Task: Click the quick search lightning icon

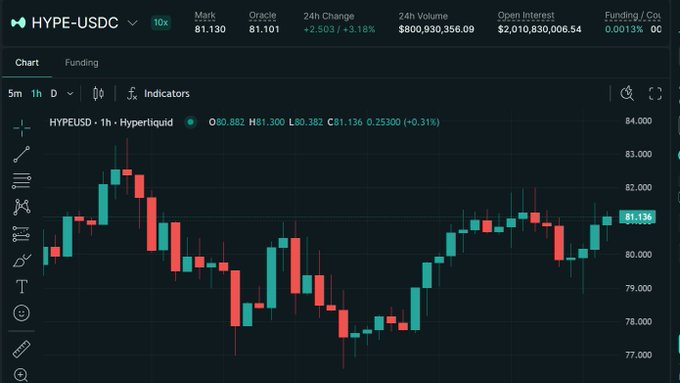Action: 627,93
